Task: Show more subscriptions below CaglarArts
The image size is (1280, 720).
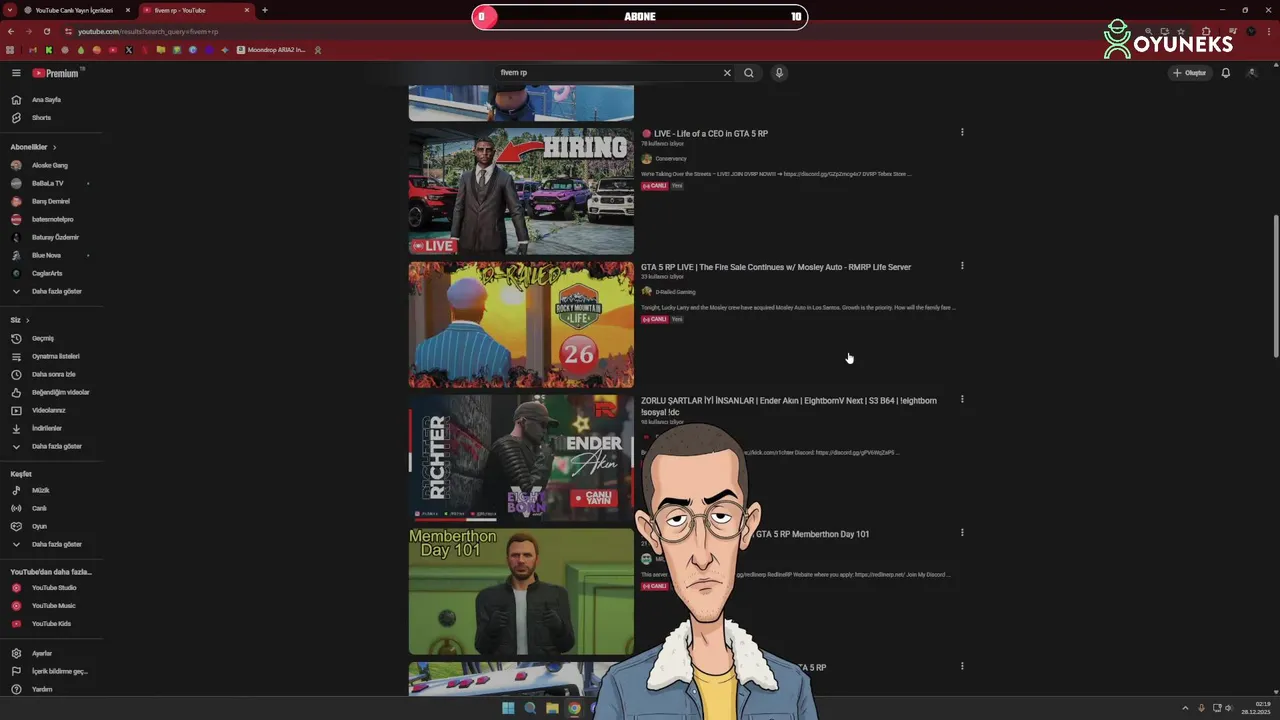Action: (56, 291)
